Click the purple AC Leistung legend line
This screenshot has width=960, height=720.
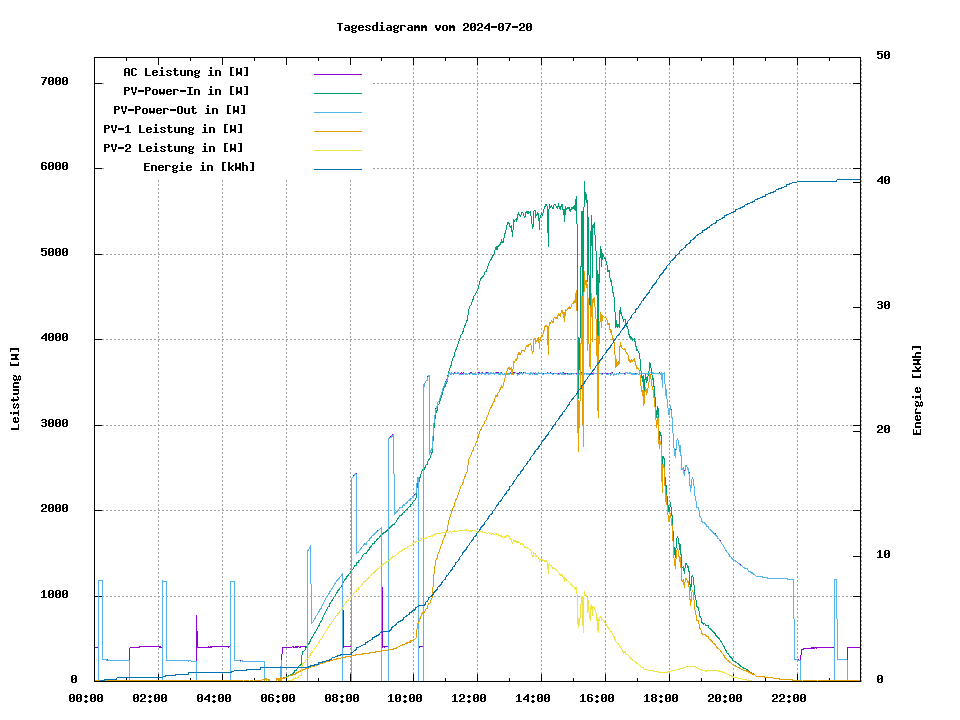coord(337,74)
